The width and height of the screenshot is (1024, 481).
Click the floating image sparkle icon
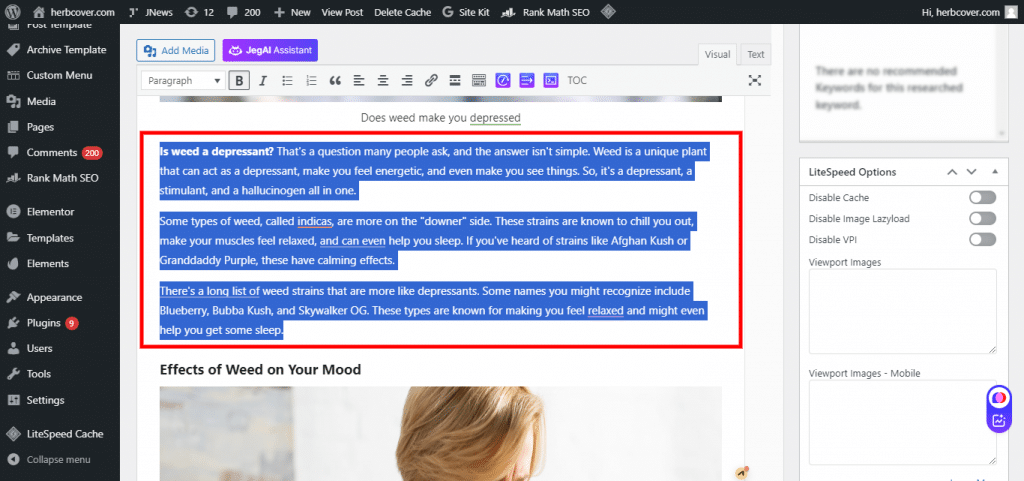999,421
